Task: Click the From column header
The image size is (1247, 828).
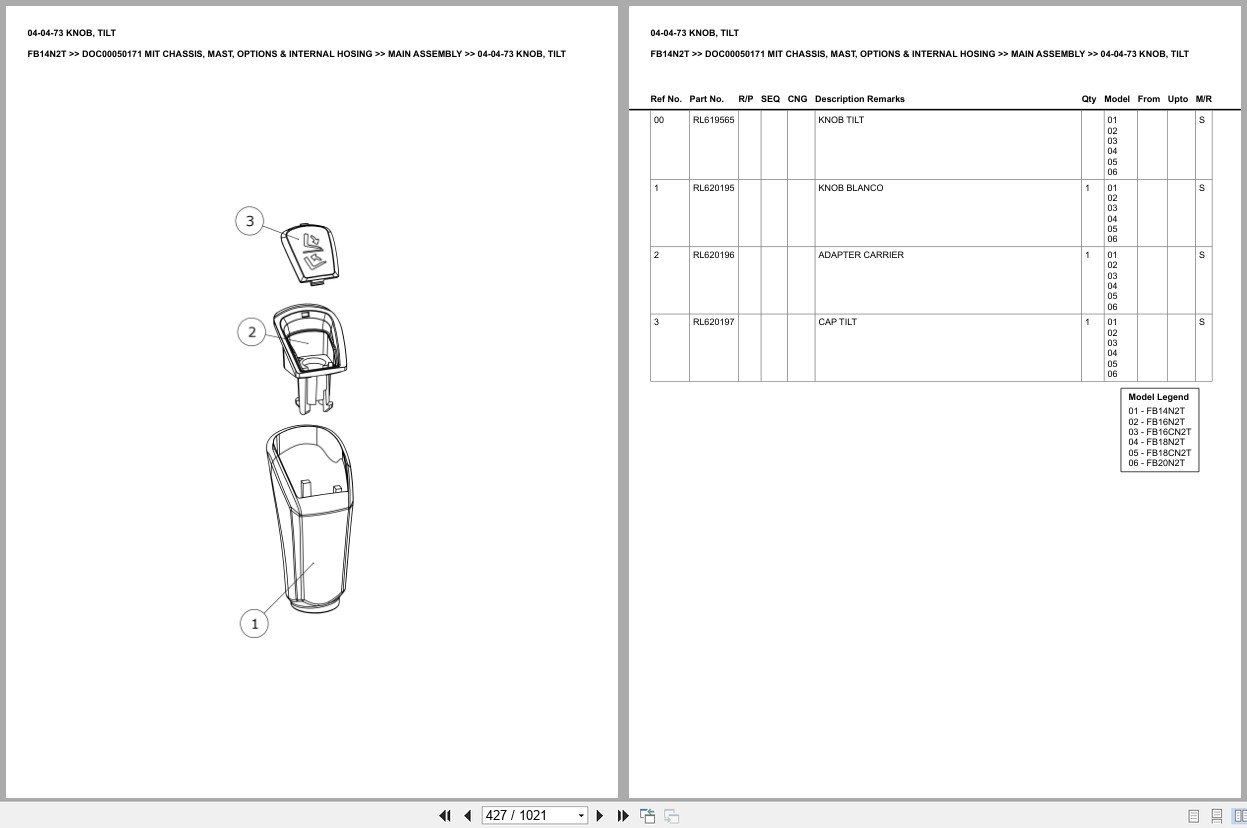Action: coord(1149,99)
